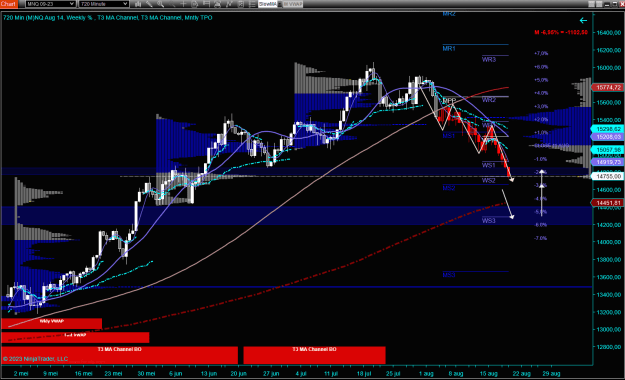Click the purple 14919,73 price marker
This screenshot has height=380, width=625.
pyautogui.click(x=608, y=162)
